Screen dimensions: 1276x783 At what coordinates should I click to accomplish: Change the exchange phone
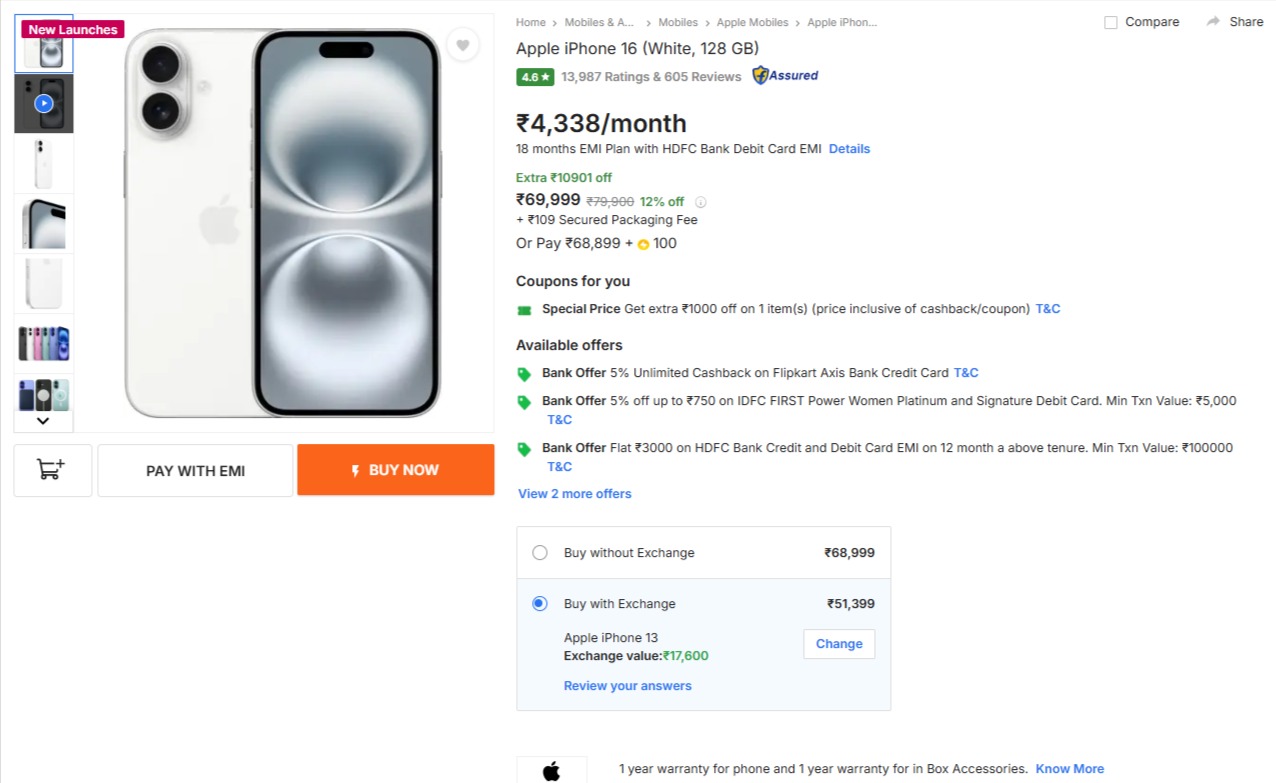(838, 643)
